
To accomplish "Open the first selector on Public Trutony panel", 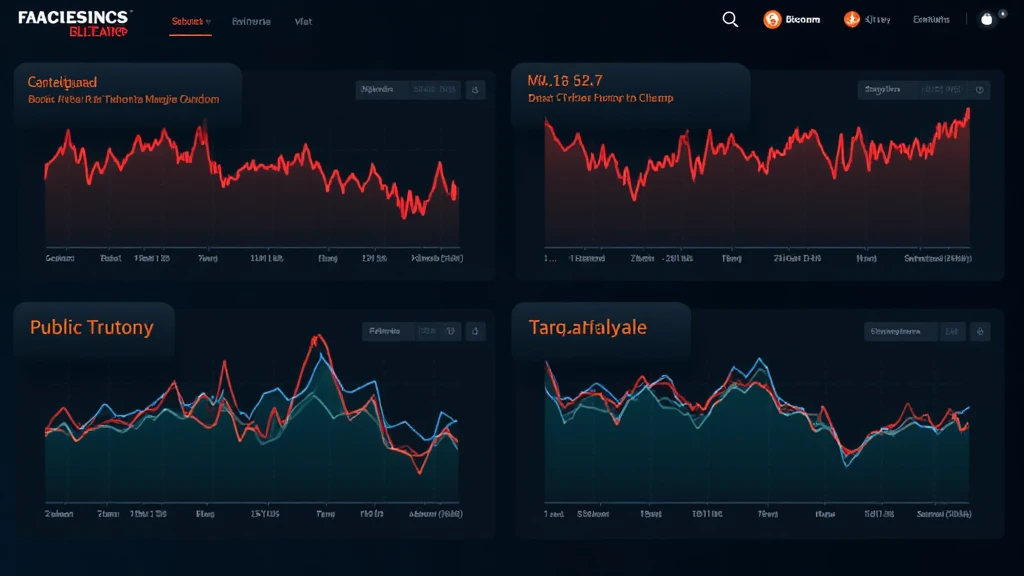I will pyautogui.click(x=385, y=331).
